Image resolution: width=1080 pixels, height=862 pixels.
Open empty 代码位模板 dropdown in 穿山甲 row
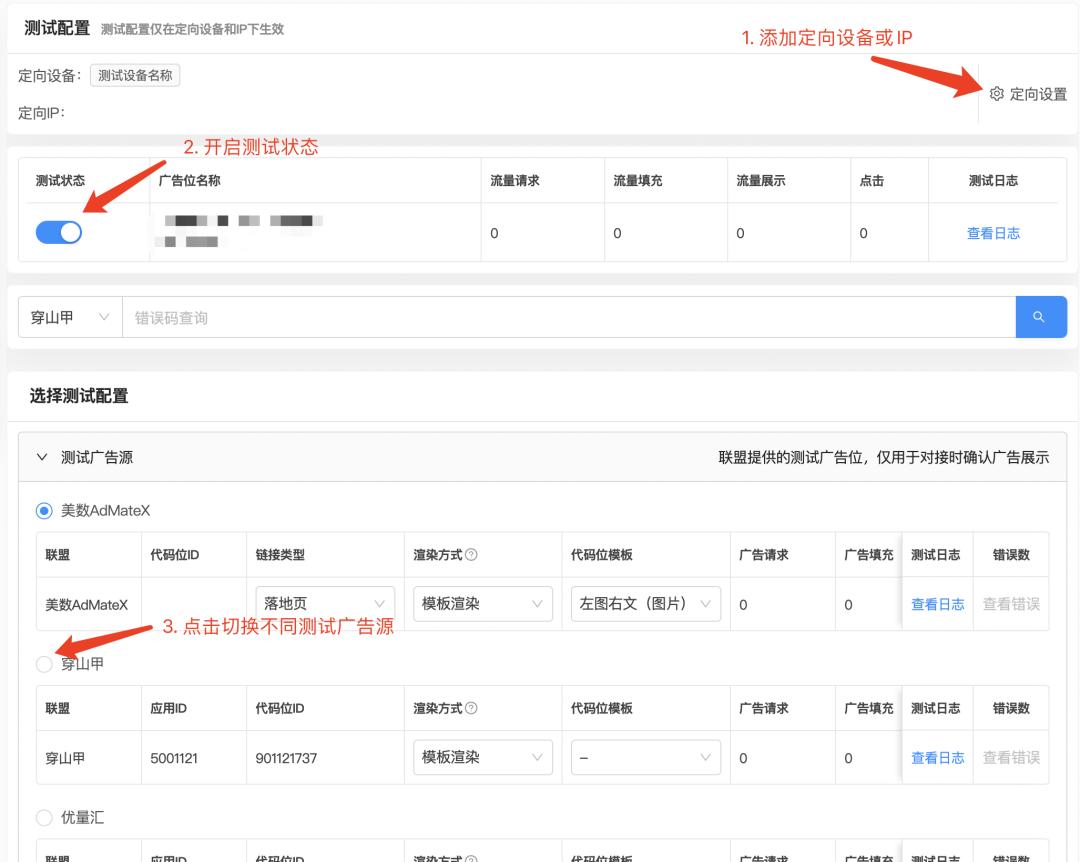[645, 757]
